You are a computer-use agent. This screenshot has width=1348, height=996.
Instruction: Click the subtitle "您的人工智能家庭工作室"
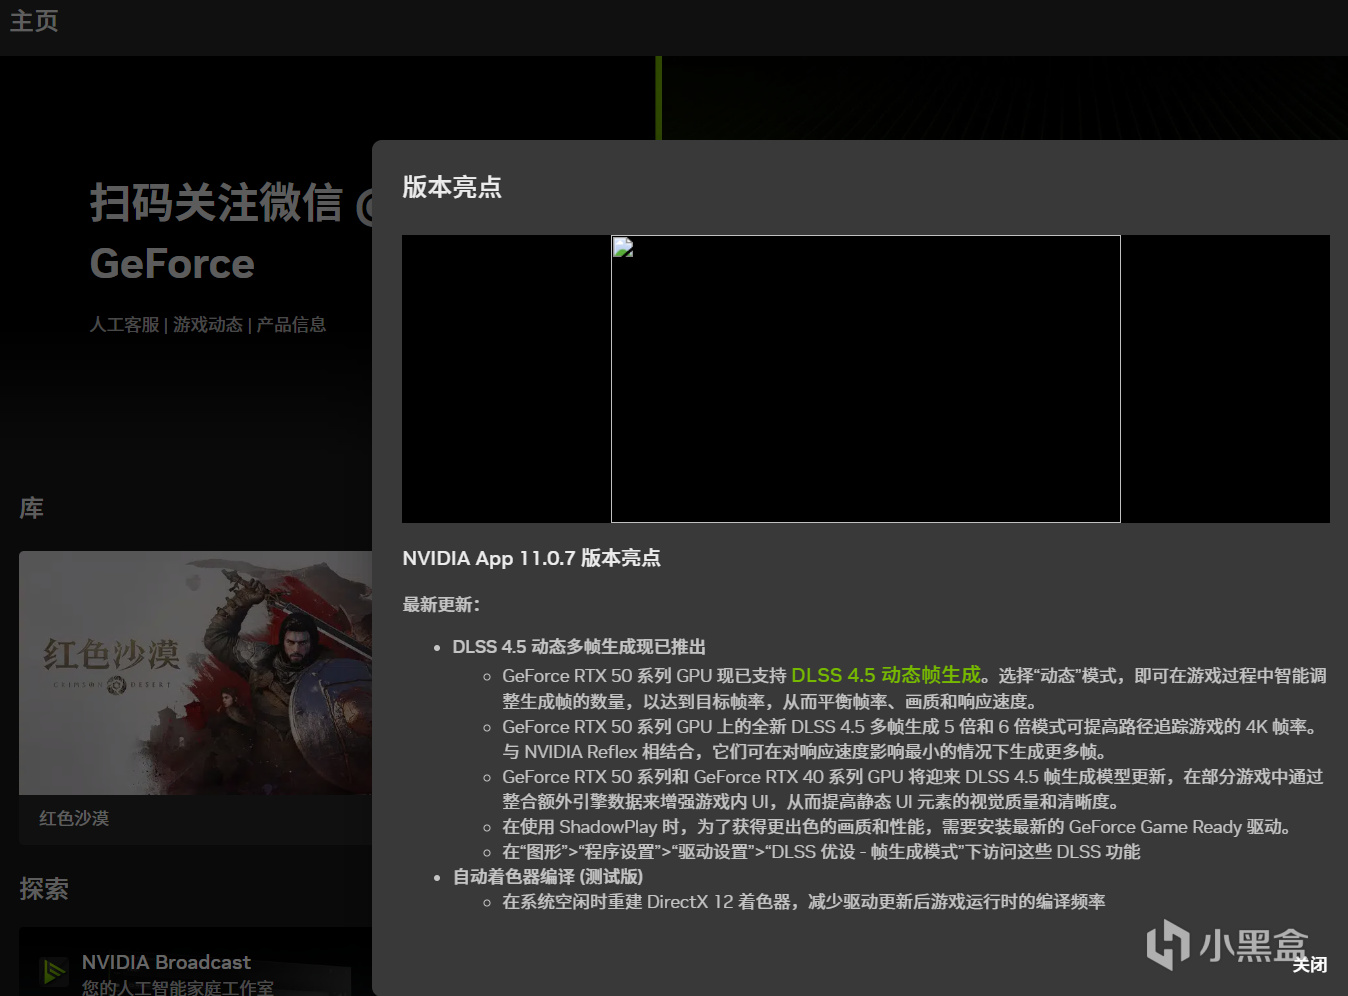[x=177, y=987]
